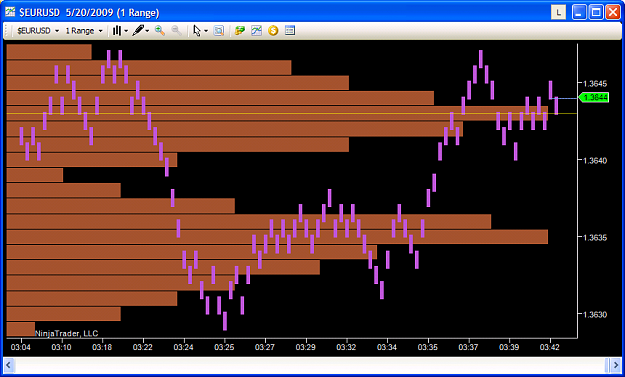Open the 1 Range interval dropdown
Image resolution: width=625 pixels, height=377 pixels.
(x=84, y=31)
